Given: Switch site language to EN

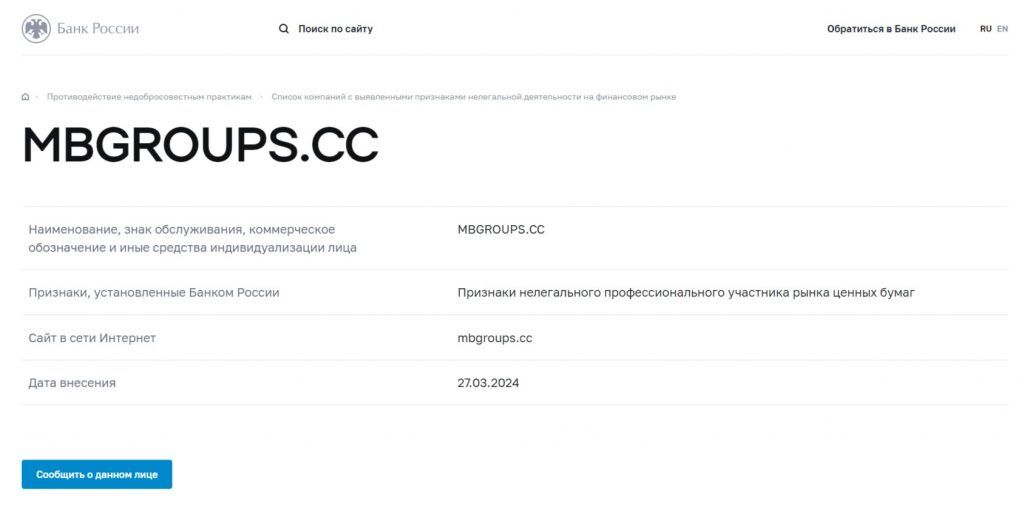Looking at the screenshot, I should tap(1002, 29).
